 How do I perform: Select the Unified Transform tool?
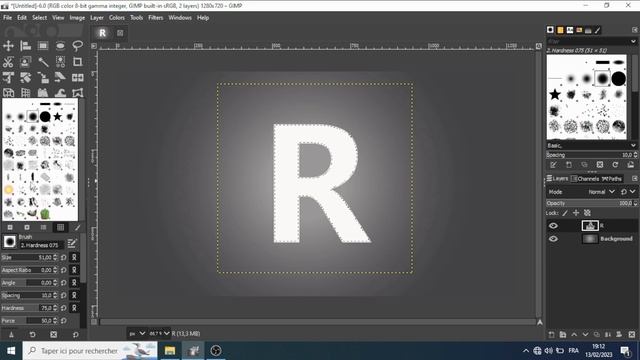tap(9, 77)
